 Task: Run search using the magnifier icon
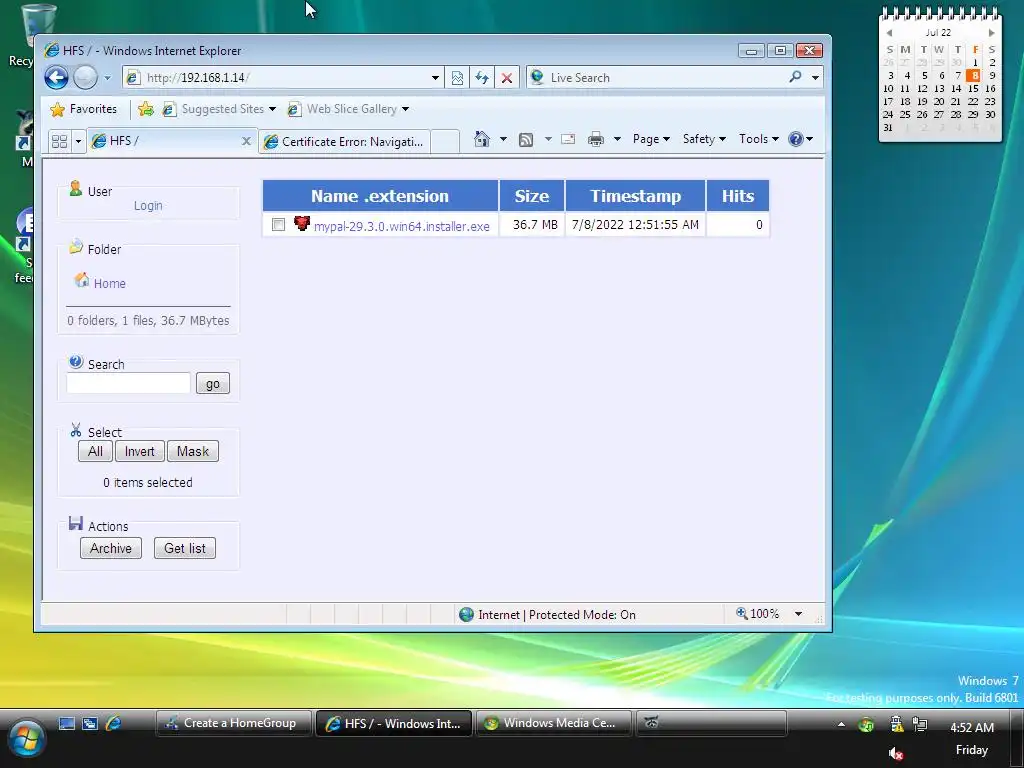pos(795,77)
